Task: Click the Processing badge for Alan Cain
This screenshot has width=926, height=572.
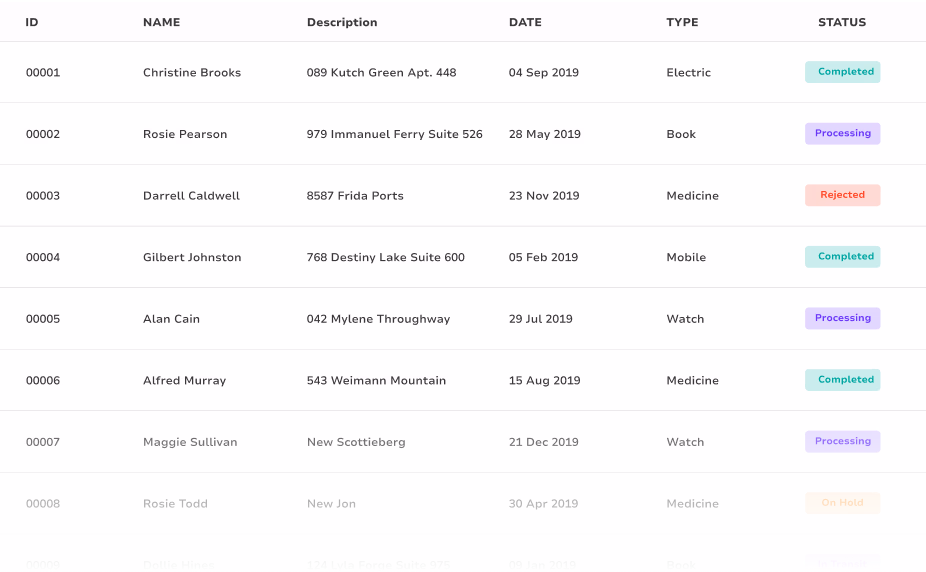Action: tap(842, 319)
